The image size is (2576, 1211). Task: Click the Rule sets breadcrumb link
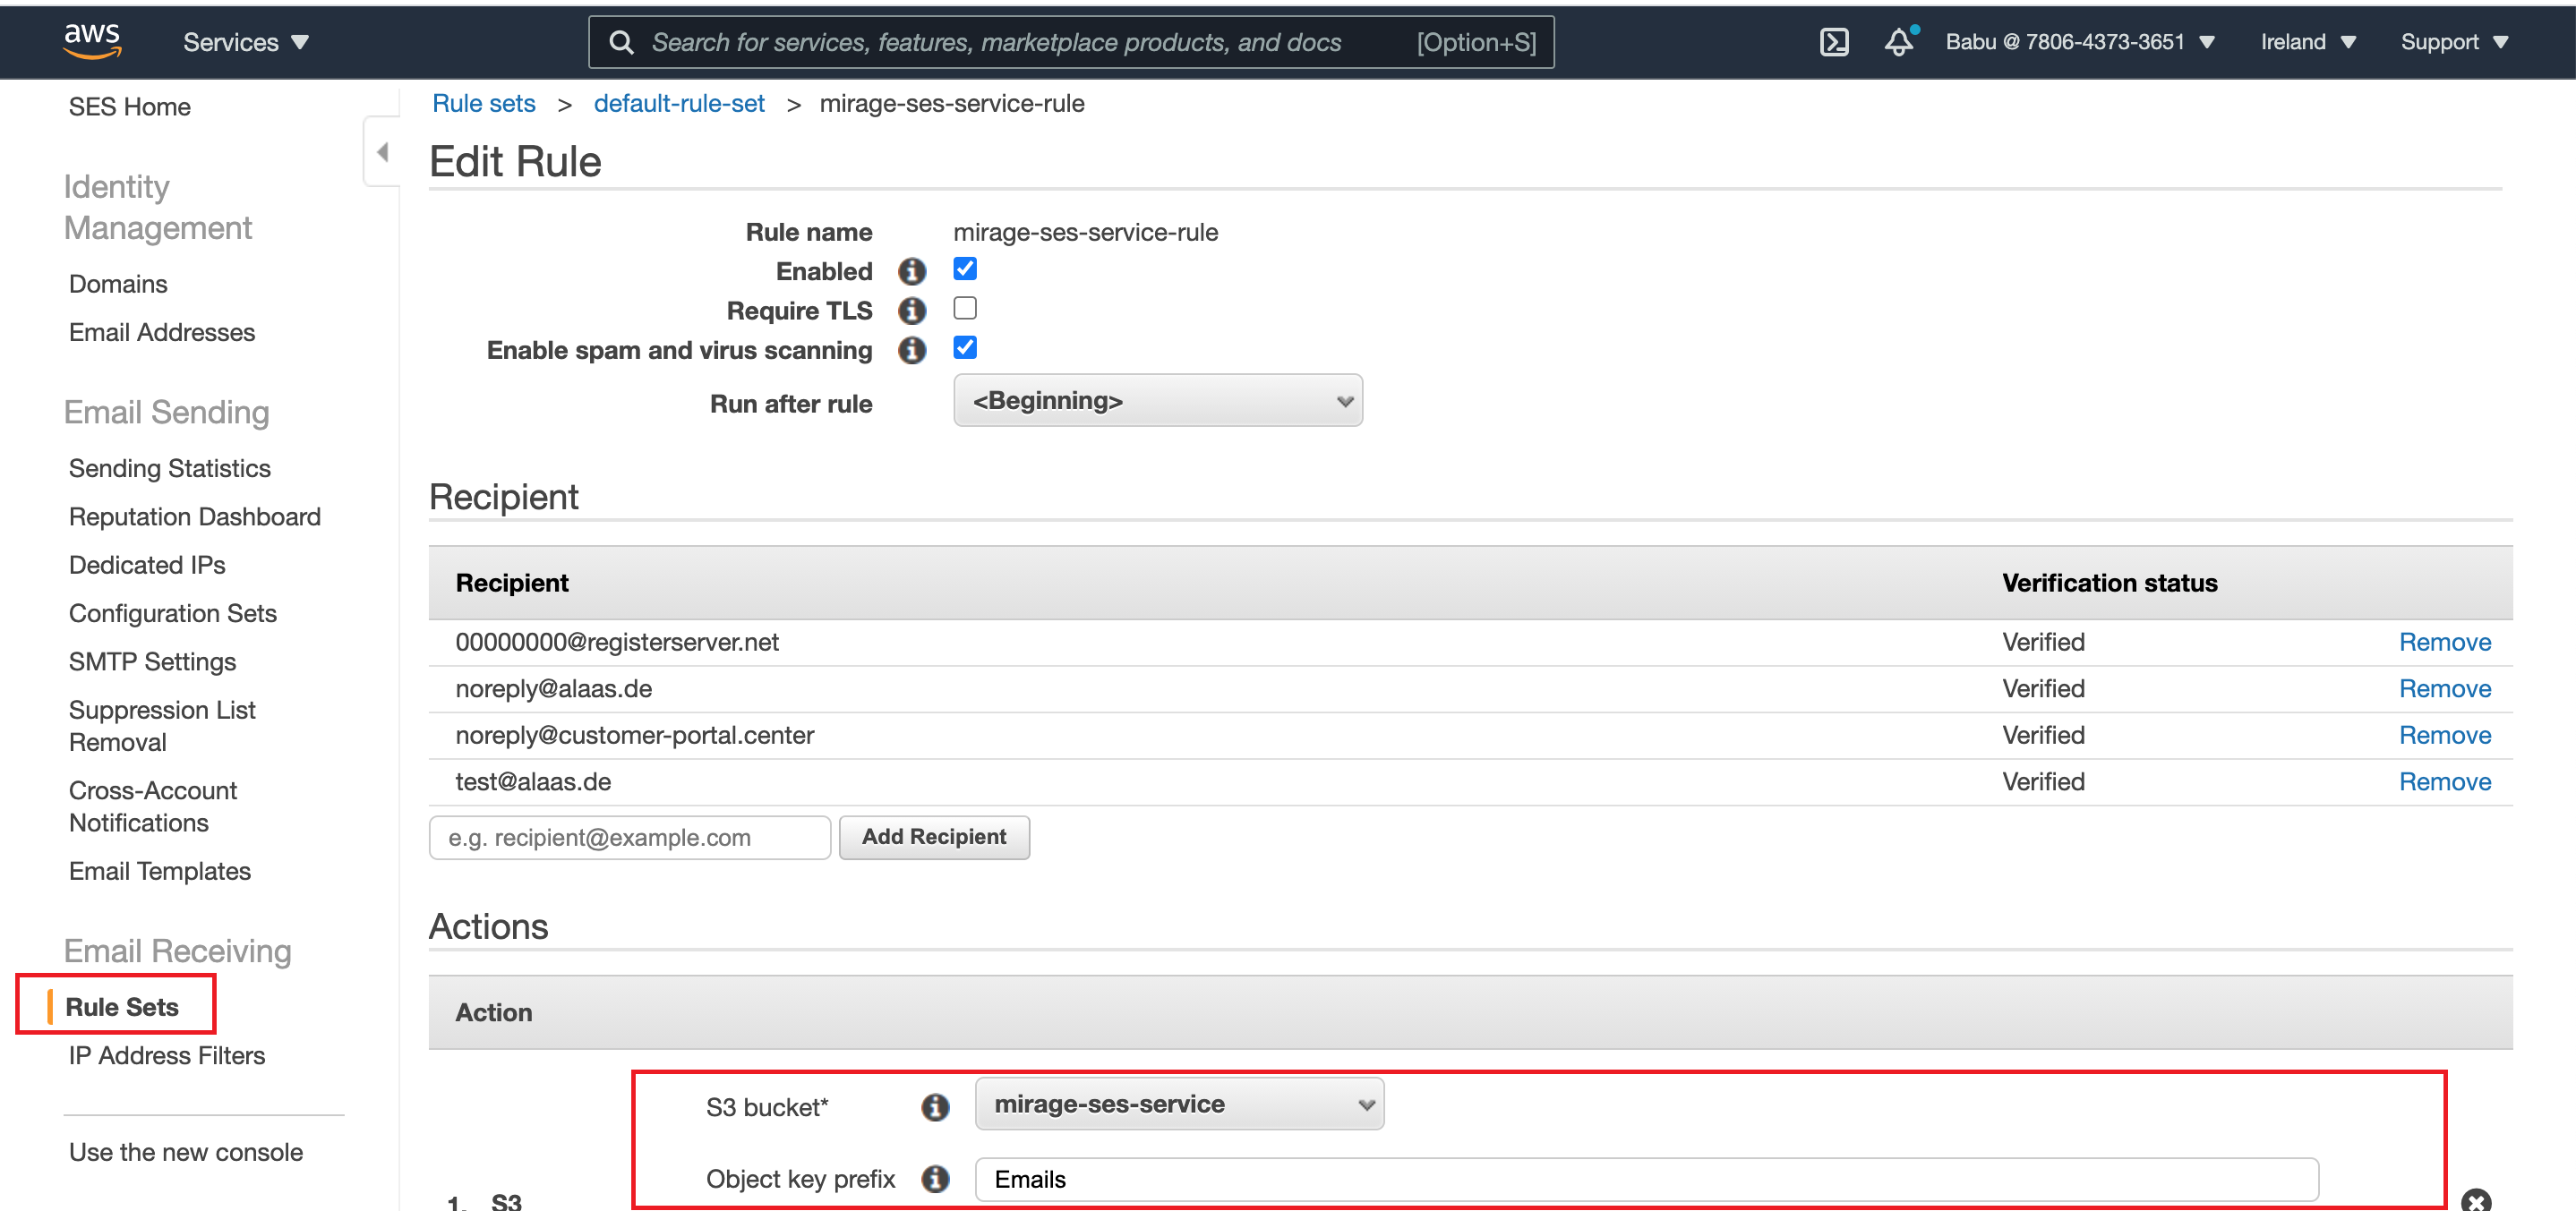tap(484, 103)
